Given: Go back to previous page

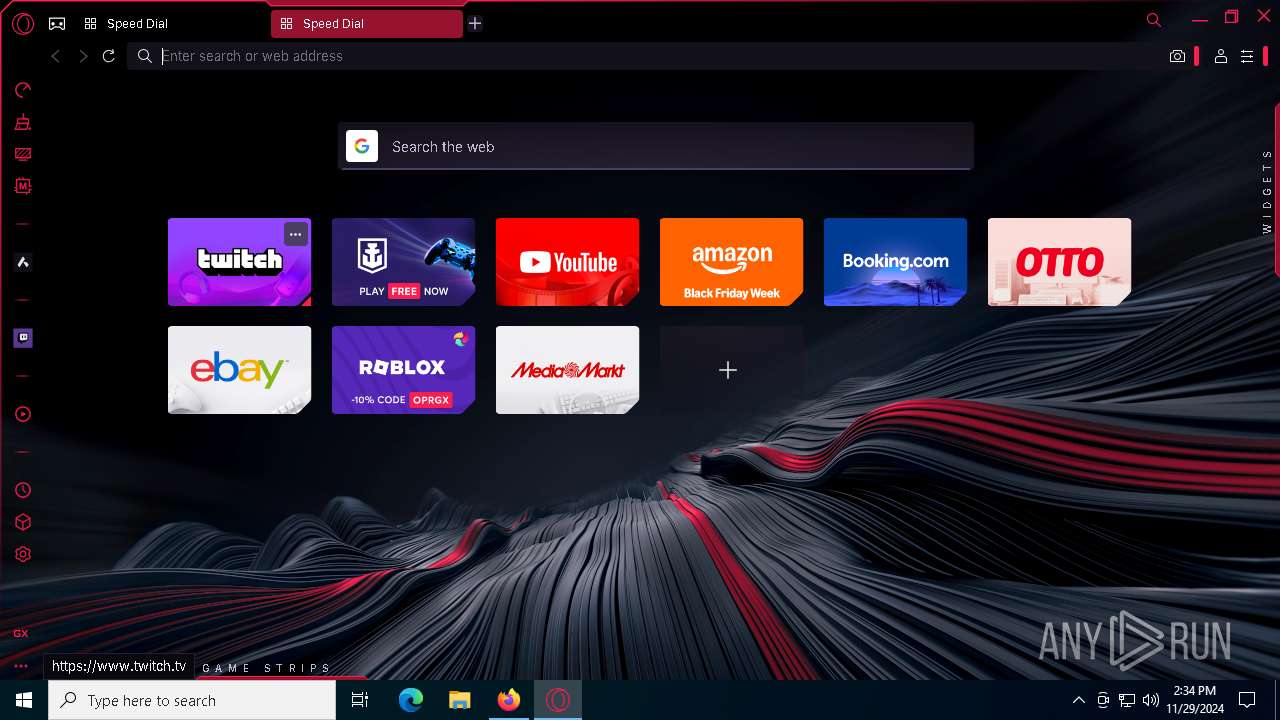Looking at the screenshot, I should point(56,56).
